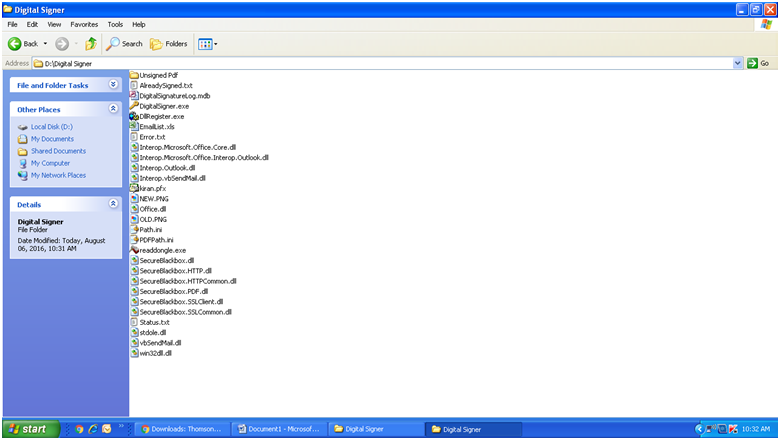Open the View menu
Viewport: 780px width, 440px height.
(54, 24)
